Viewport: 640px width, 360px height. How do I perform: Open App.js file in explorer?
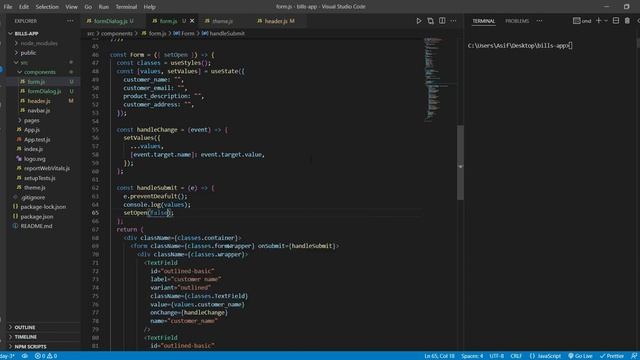(x=32, y=130)
